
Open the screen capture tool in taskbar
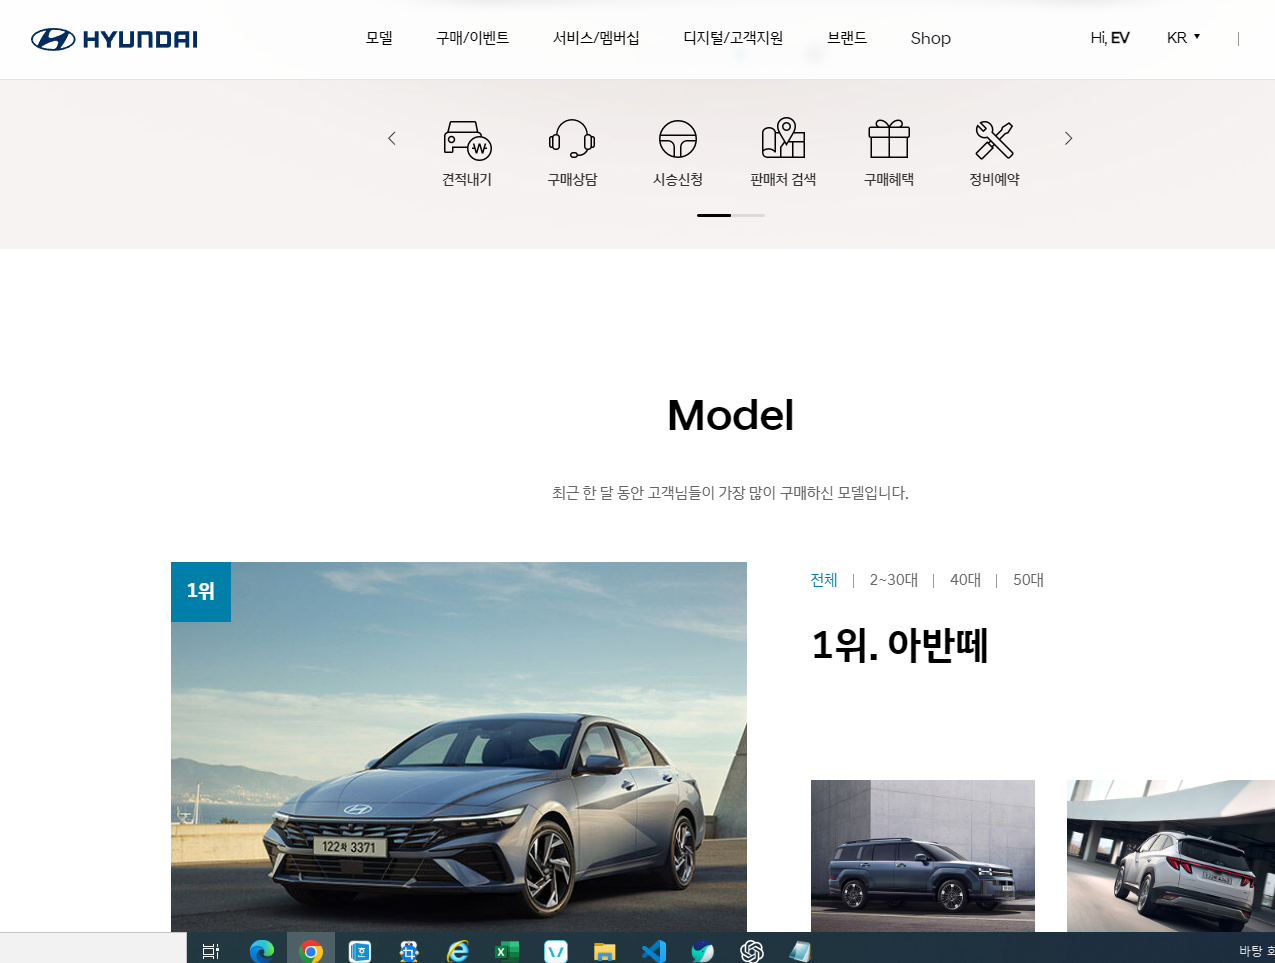click(x=409, y=951)
